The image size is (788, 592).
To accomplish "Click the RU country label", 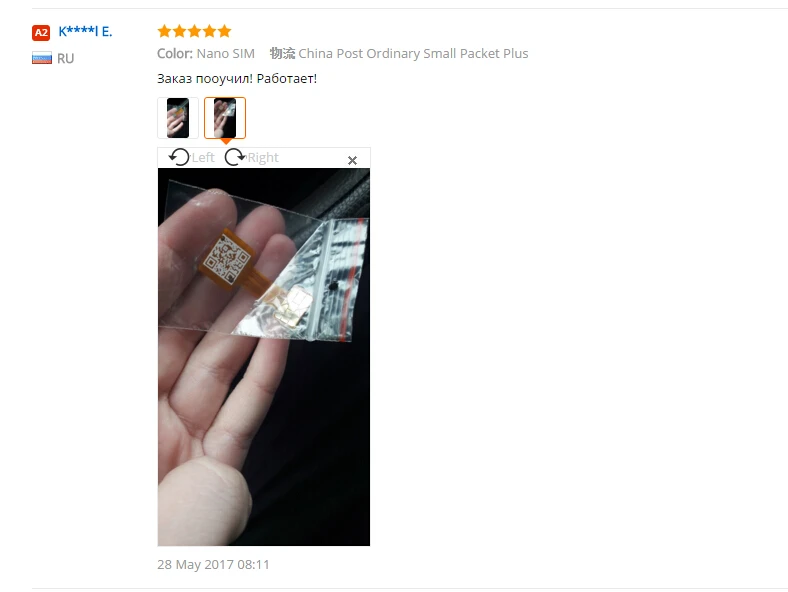I will pos(65,59).
